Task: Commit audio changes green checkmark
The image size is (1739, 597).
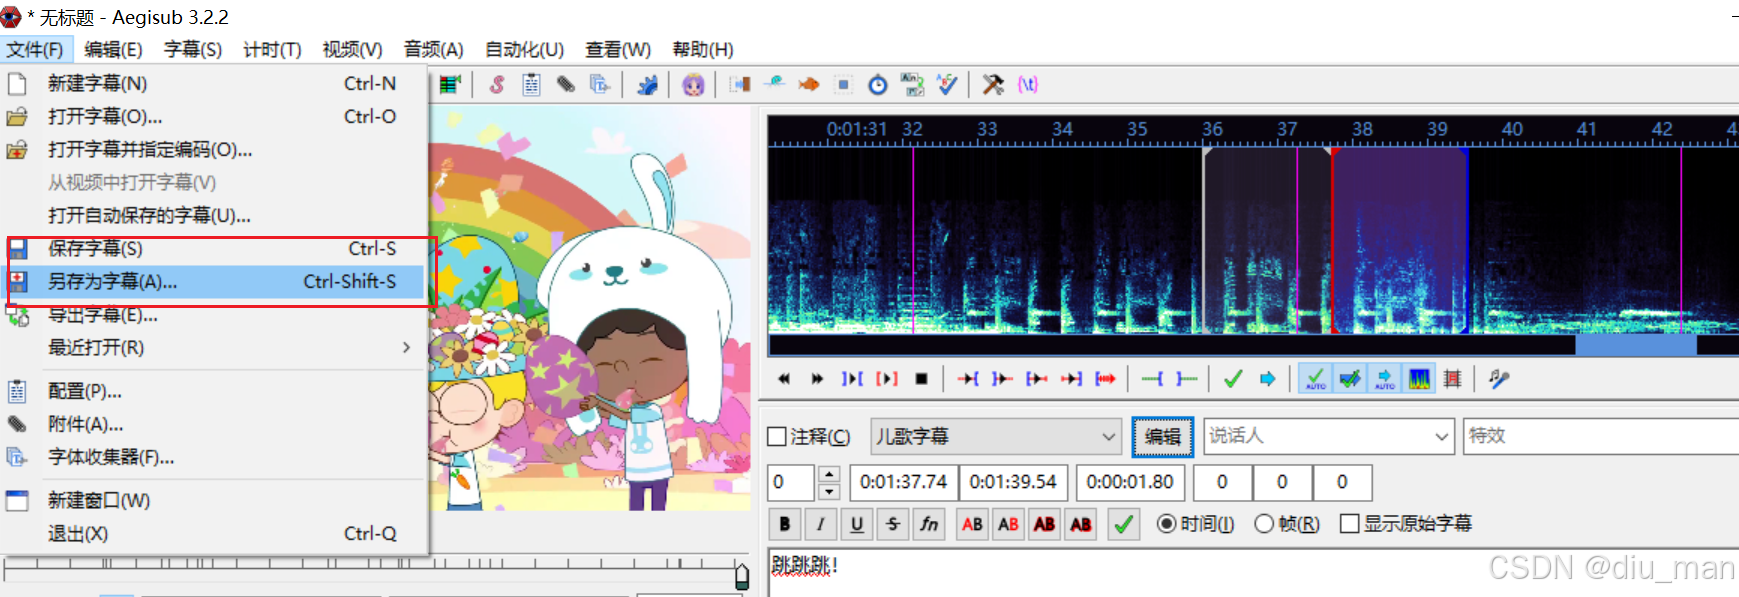Action: (x=1233, y=379)
